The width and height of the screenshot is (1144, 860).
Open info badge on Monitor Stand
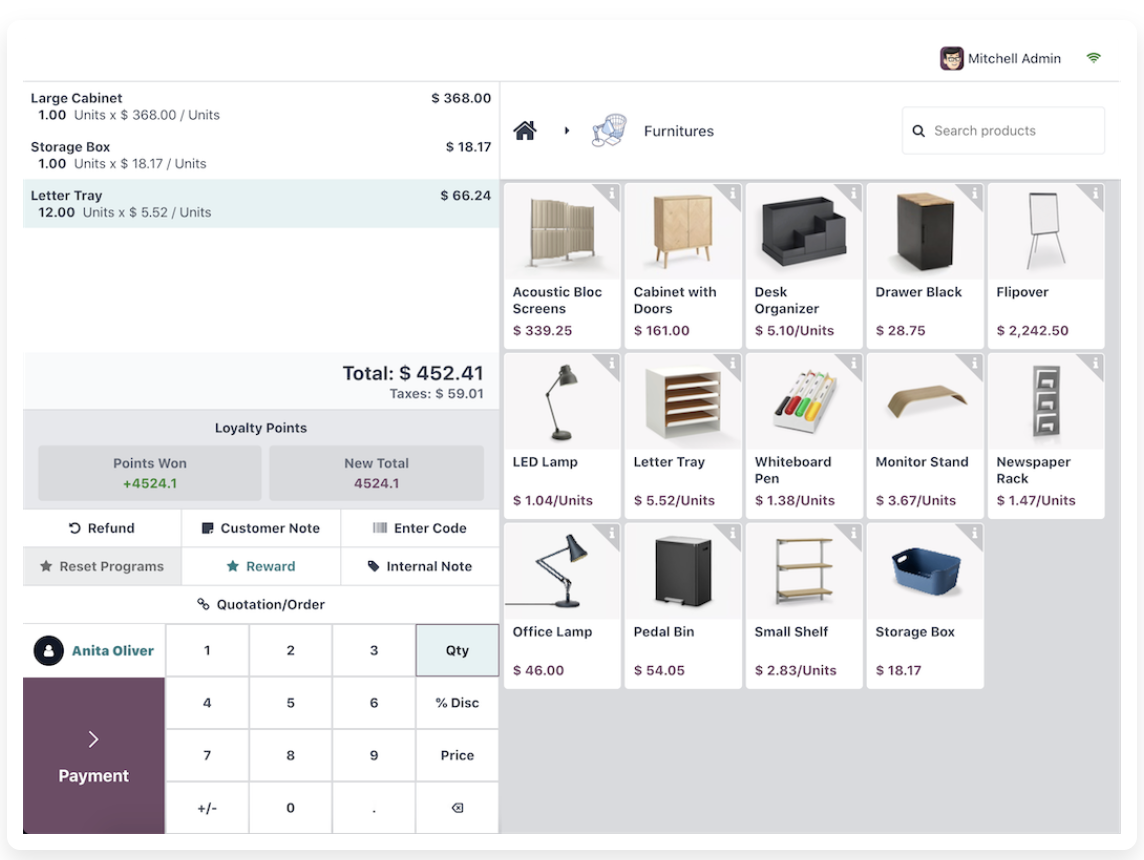[x=975, y=363]
